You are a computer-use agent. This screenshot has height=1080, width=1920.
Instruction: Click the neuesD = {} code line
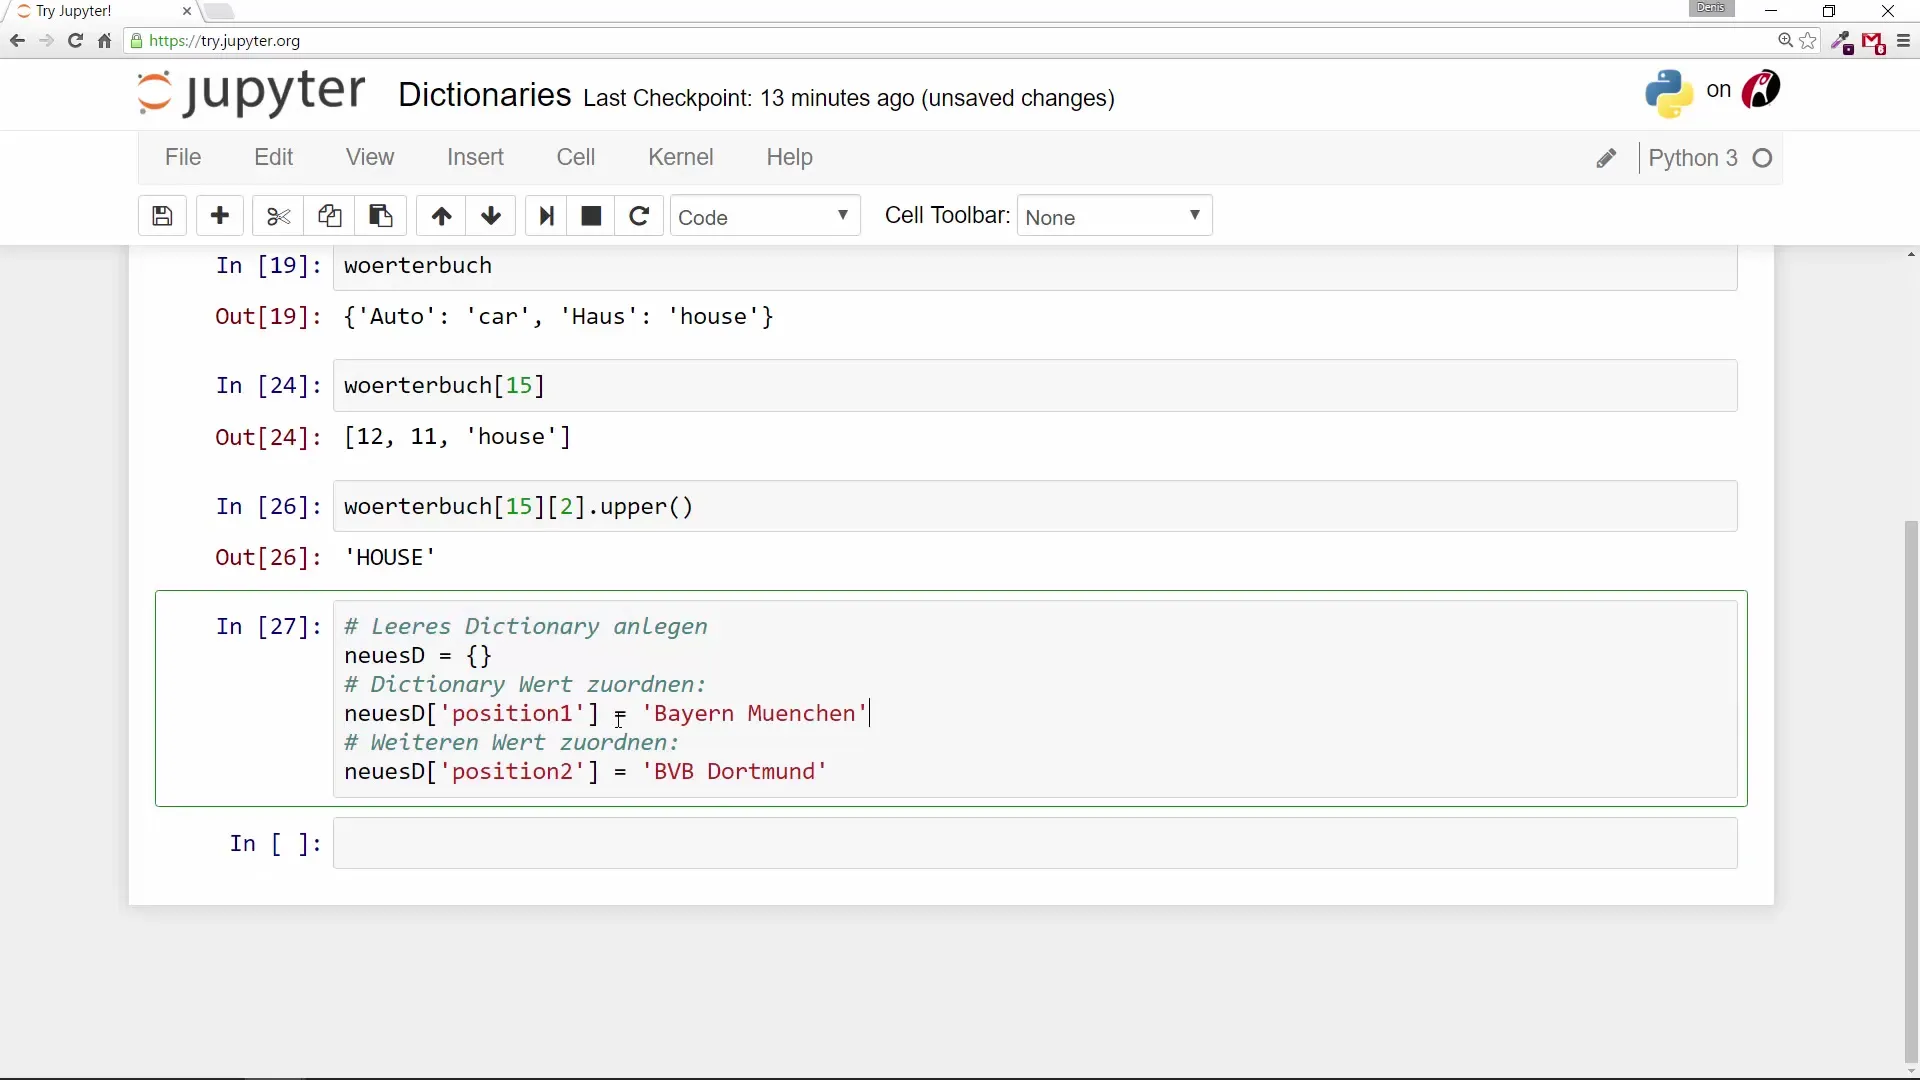[418, 656]
